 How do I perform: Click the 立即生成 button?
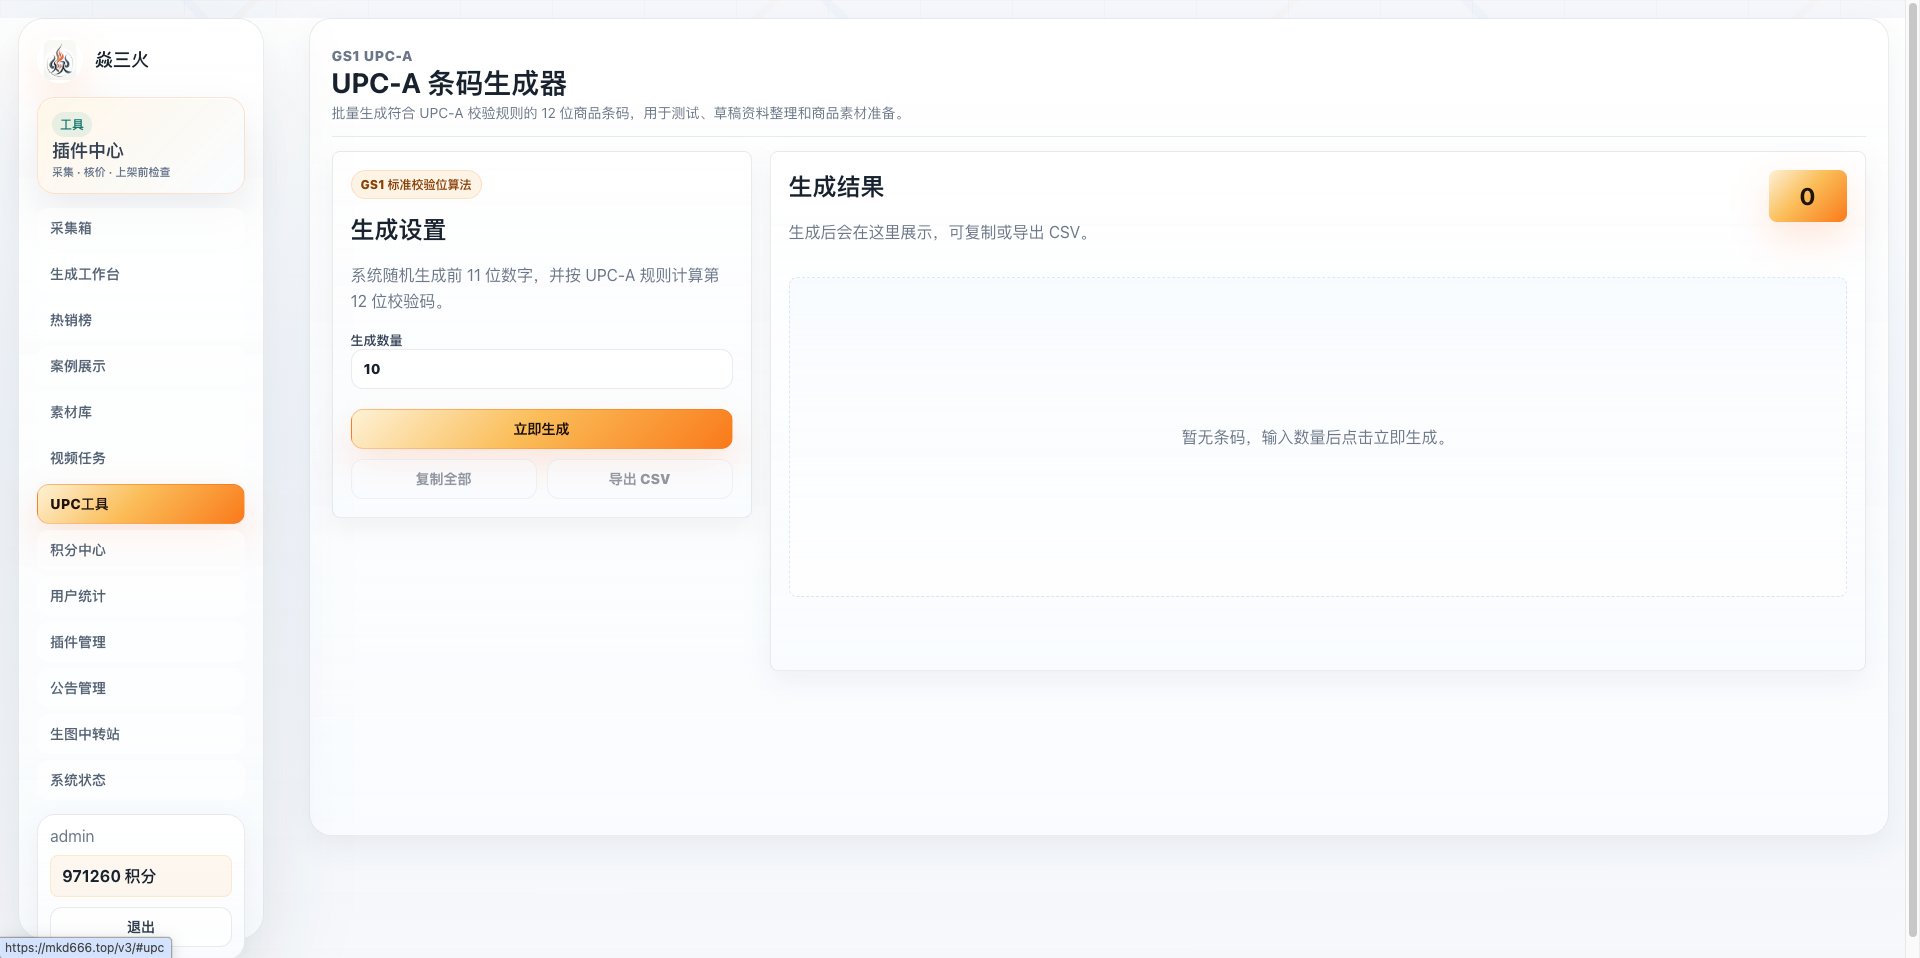click(x=541, y=429)
